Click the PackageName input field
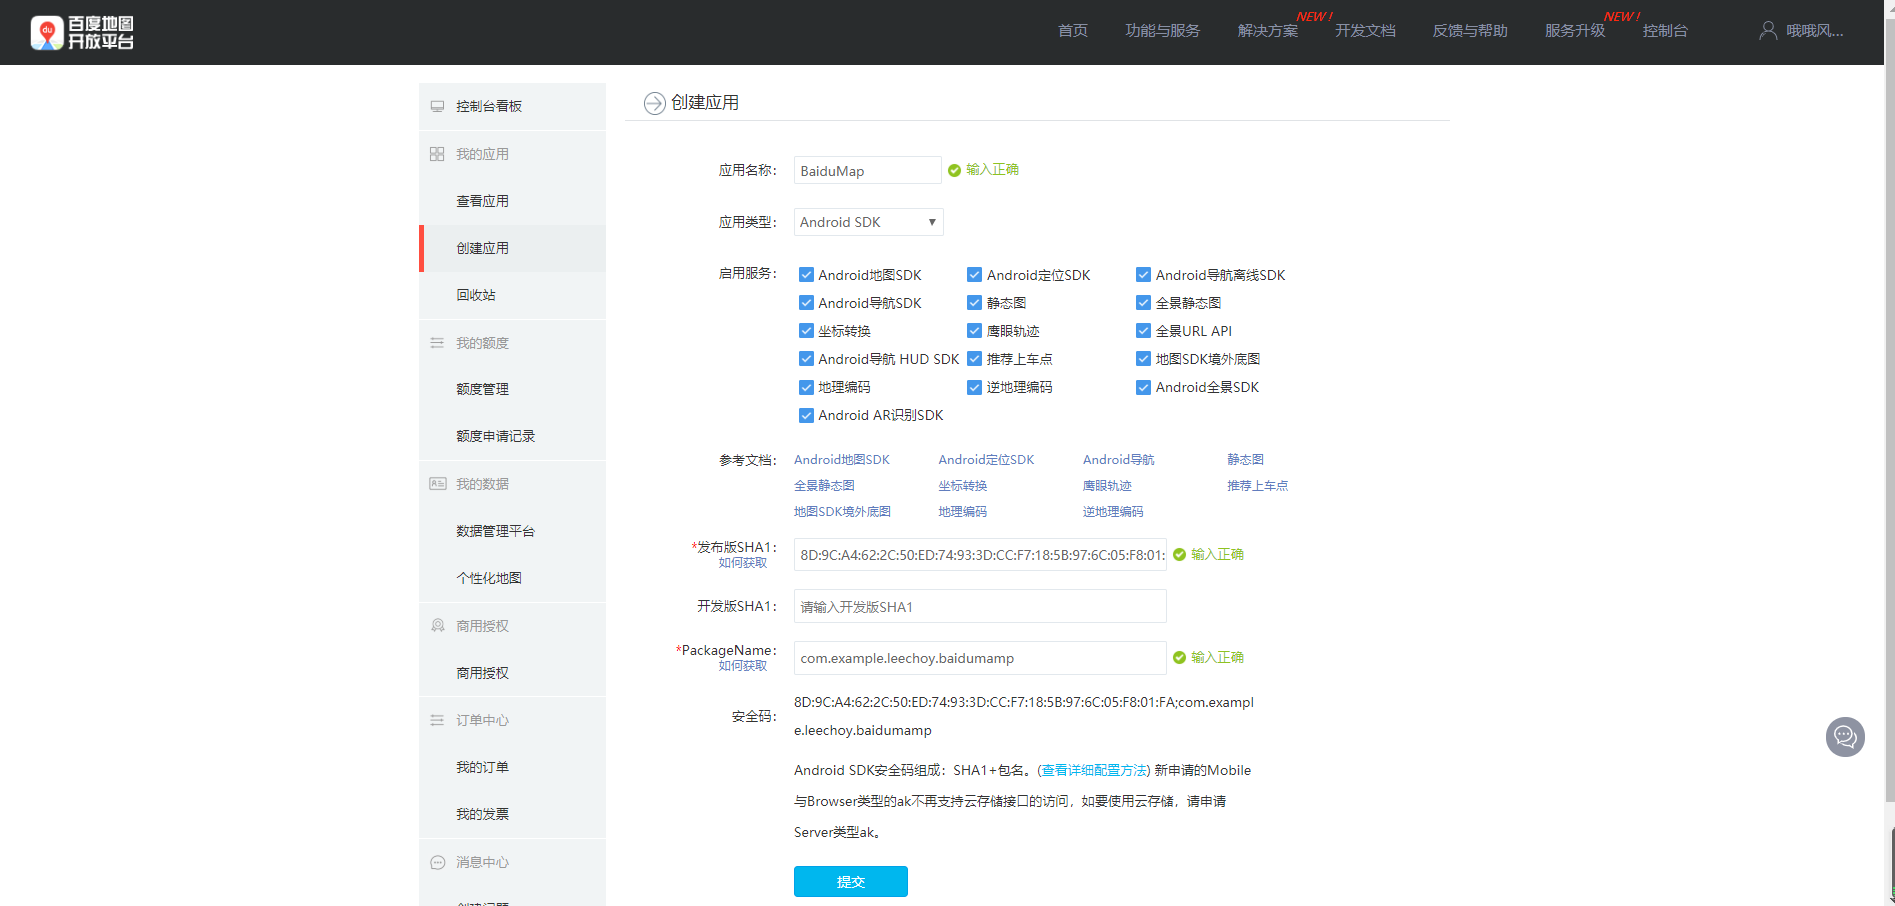Viewport: 1895px width, 906px height. click(980, 658)
